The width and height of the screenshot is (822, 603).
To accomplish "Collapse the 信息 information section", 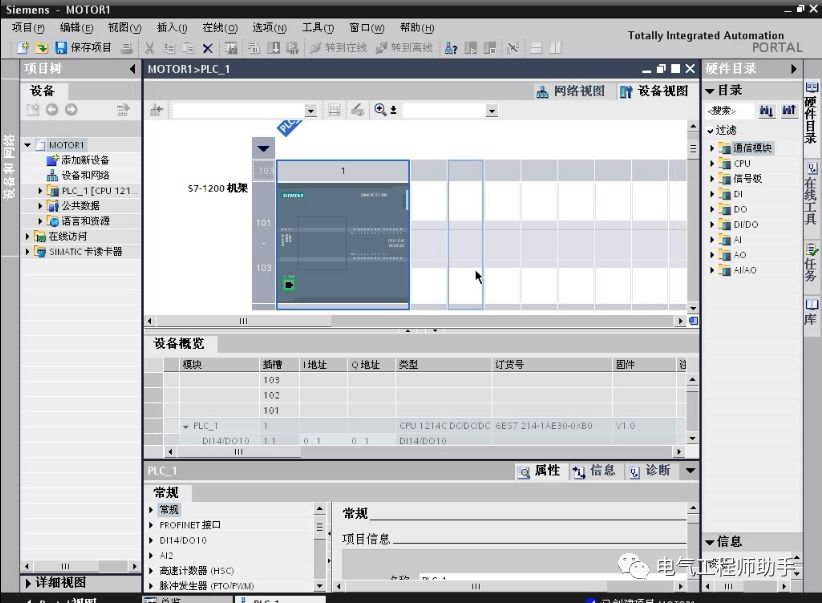I will [x=710, y=542].
